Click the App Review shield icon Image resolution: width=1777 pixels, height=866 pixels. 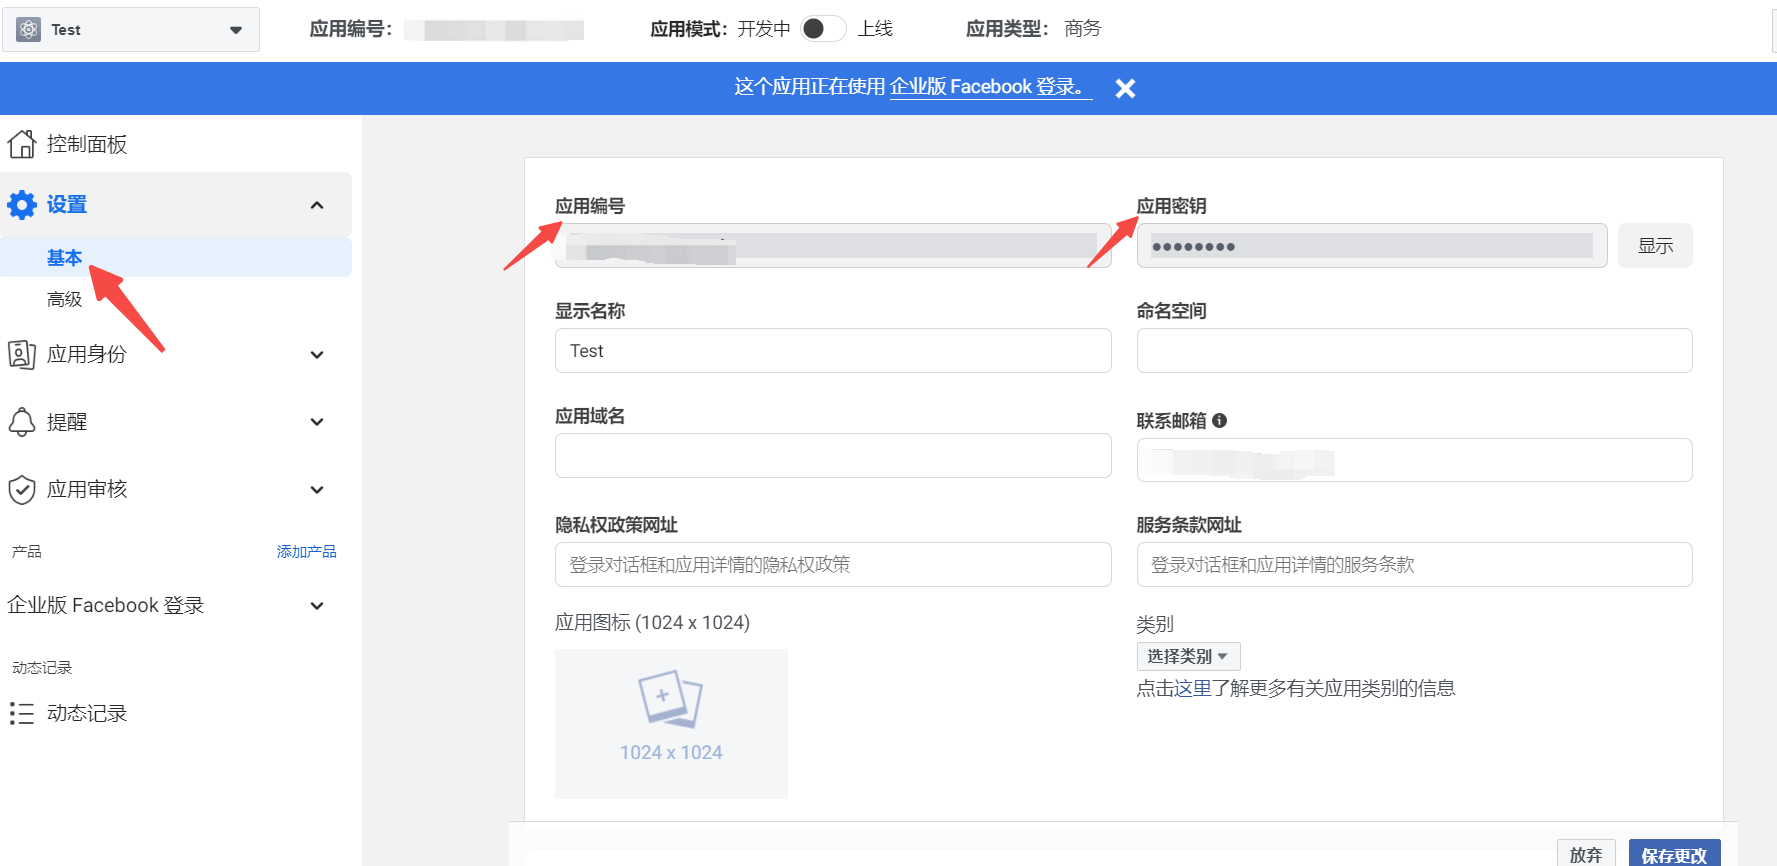click(x=22, y=489)
